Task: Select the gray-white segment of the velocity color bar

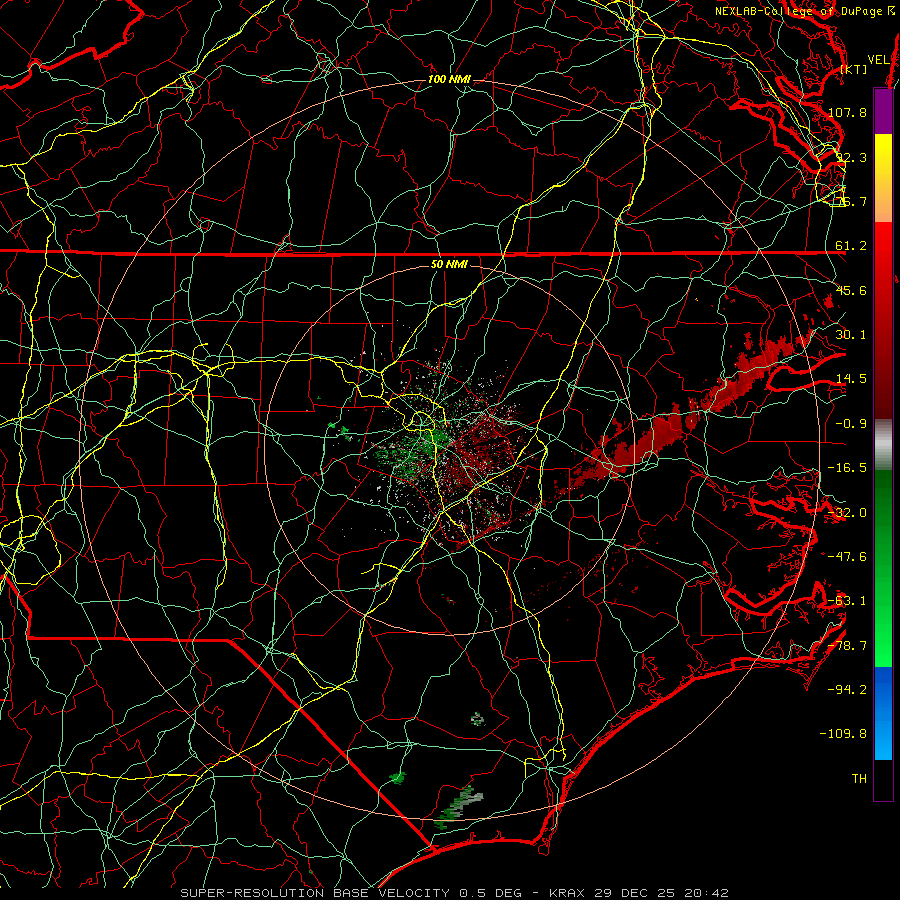Action: pos(883,445)
